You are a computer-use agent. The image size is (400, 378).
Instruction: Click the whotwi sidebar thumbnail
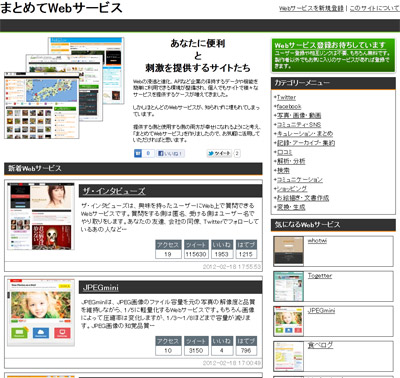coord(289,251)
